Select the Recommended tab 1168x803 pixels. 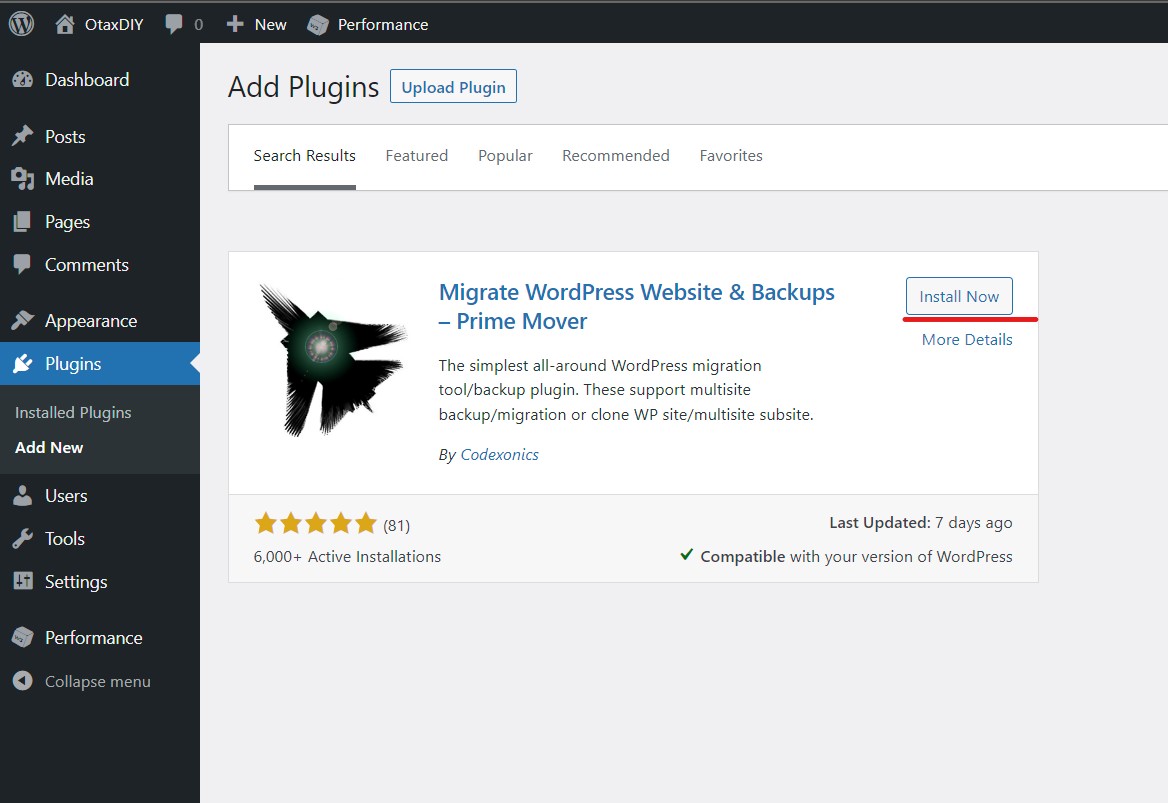coord(616,155)
